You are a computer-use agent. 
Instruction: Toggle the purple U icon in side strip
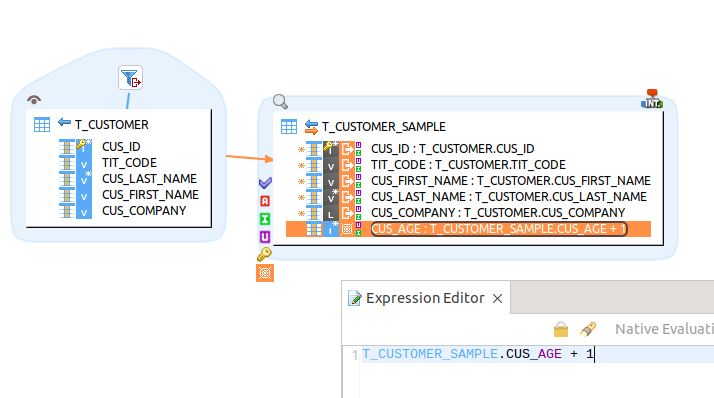[265, 237]
